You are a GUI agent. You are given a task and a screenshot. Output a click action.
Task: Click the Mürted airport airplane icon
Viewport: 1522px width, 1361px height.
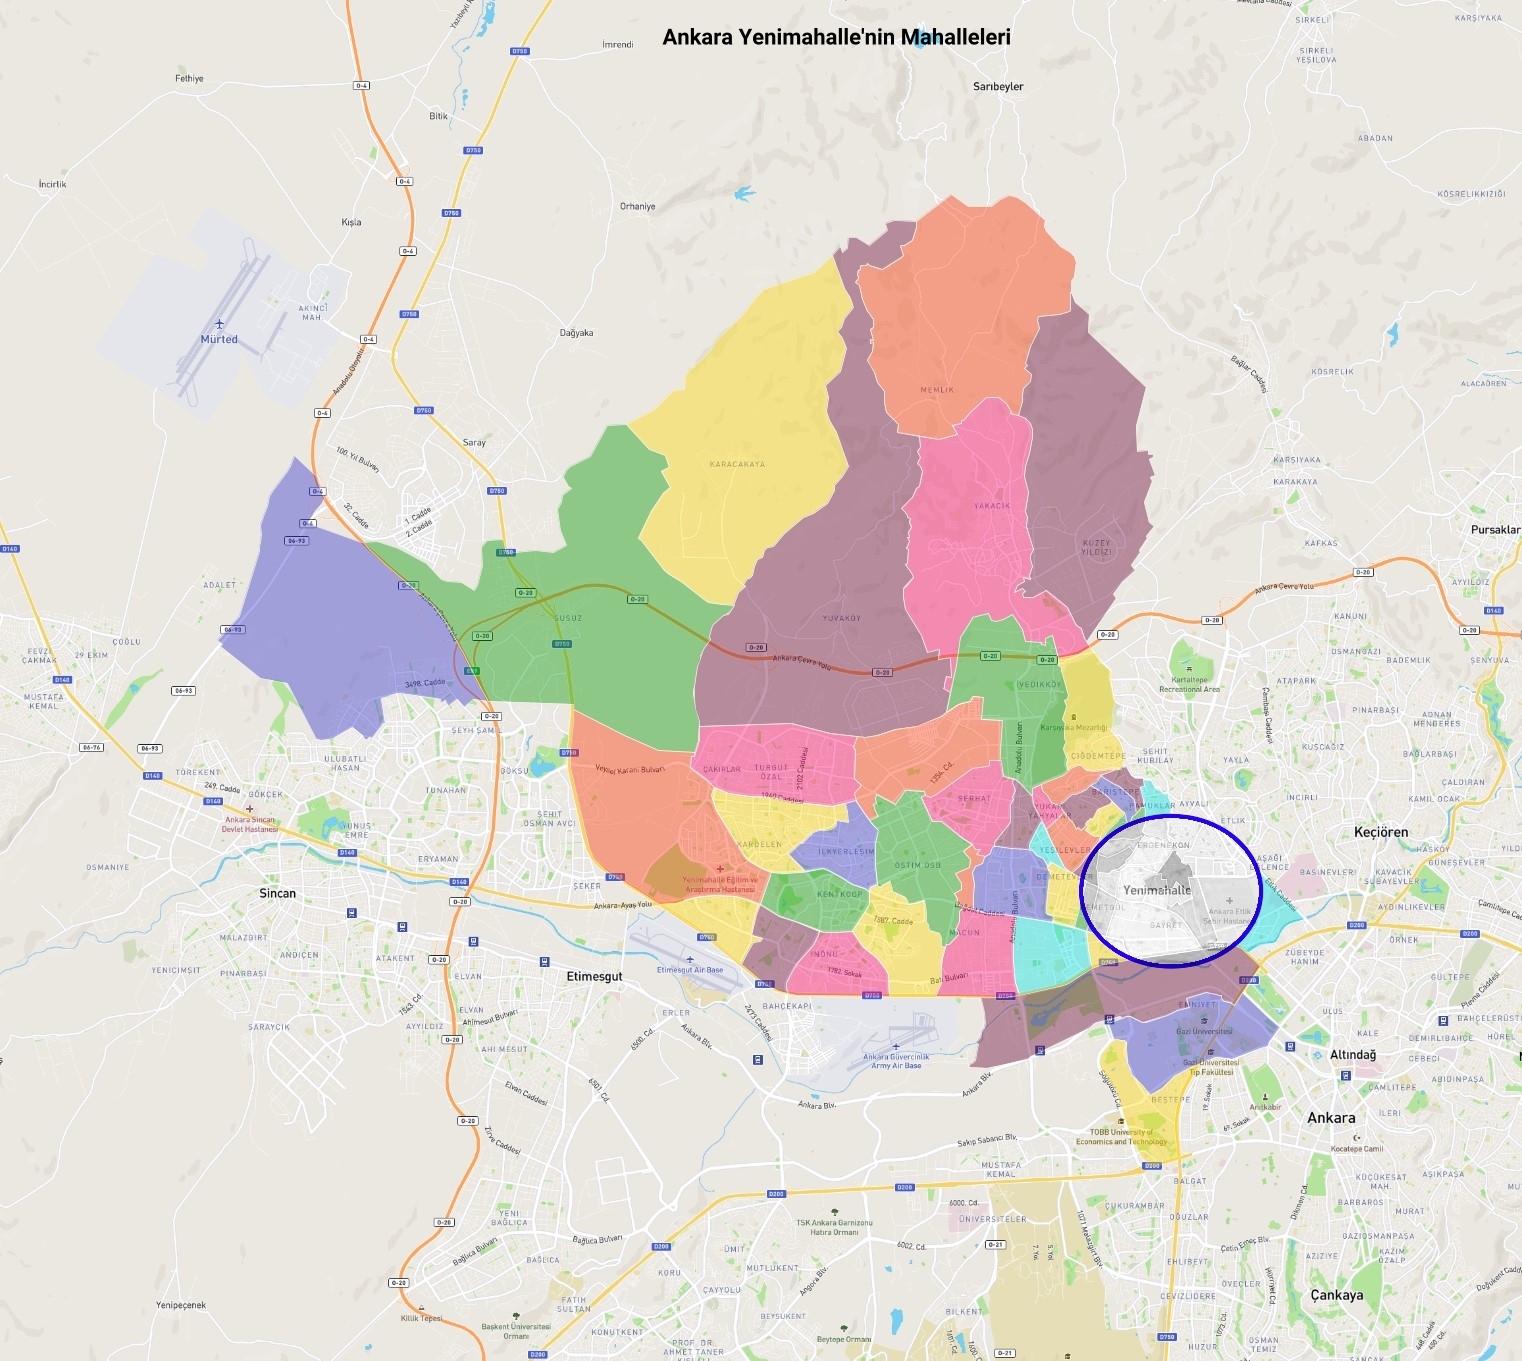[219, 324]
